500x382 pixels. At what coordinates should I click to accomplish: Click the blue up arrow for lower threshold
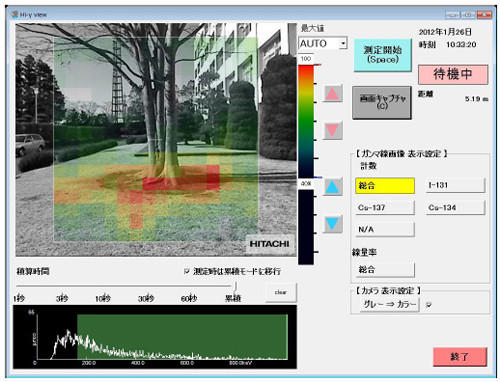point(332,187)
